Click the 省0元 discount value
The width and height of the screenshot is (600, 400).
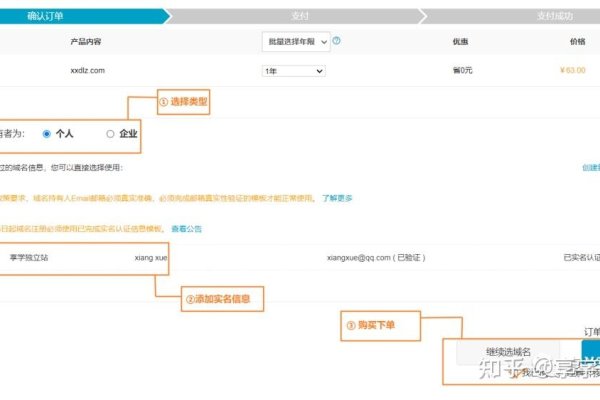pyautogui.click(x=463, y=70)
